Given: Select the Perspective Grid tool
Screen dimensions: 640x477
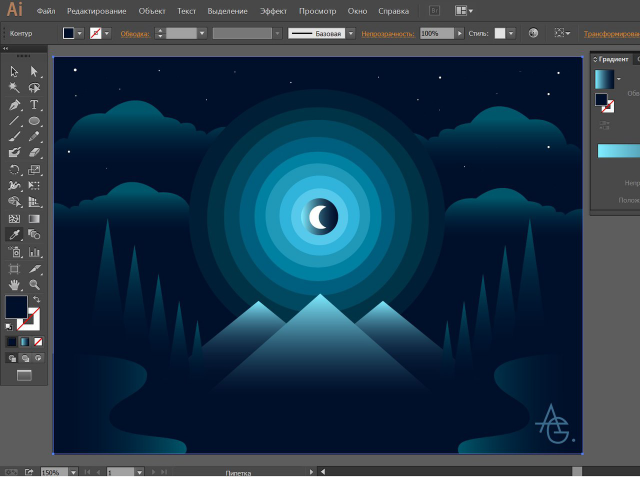Looking at the screenshot, I should (x=34, y=202).
